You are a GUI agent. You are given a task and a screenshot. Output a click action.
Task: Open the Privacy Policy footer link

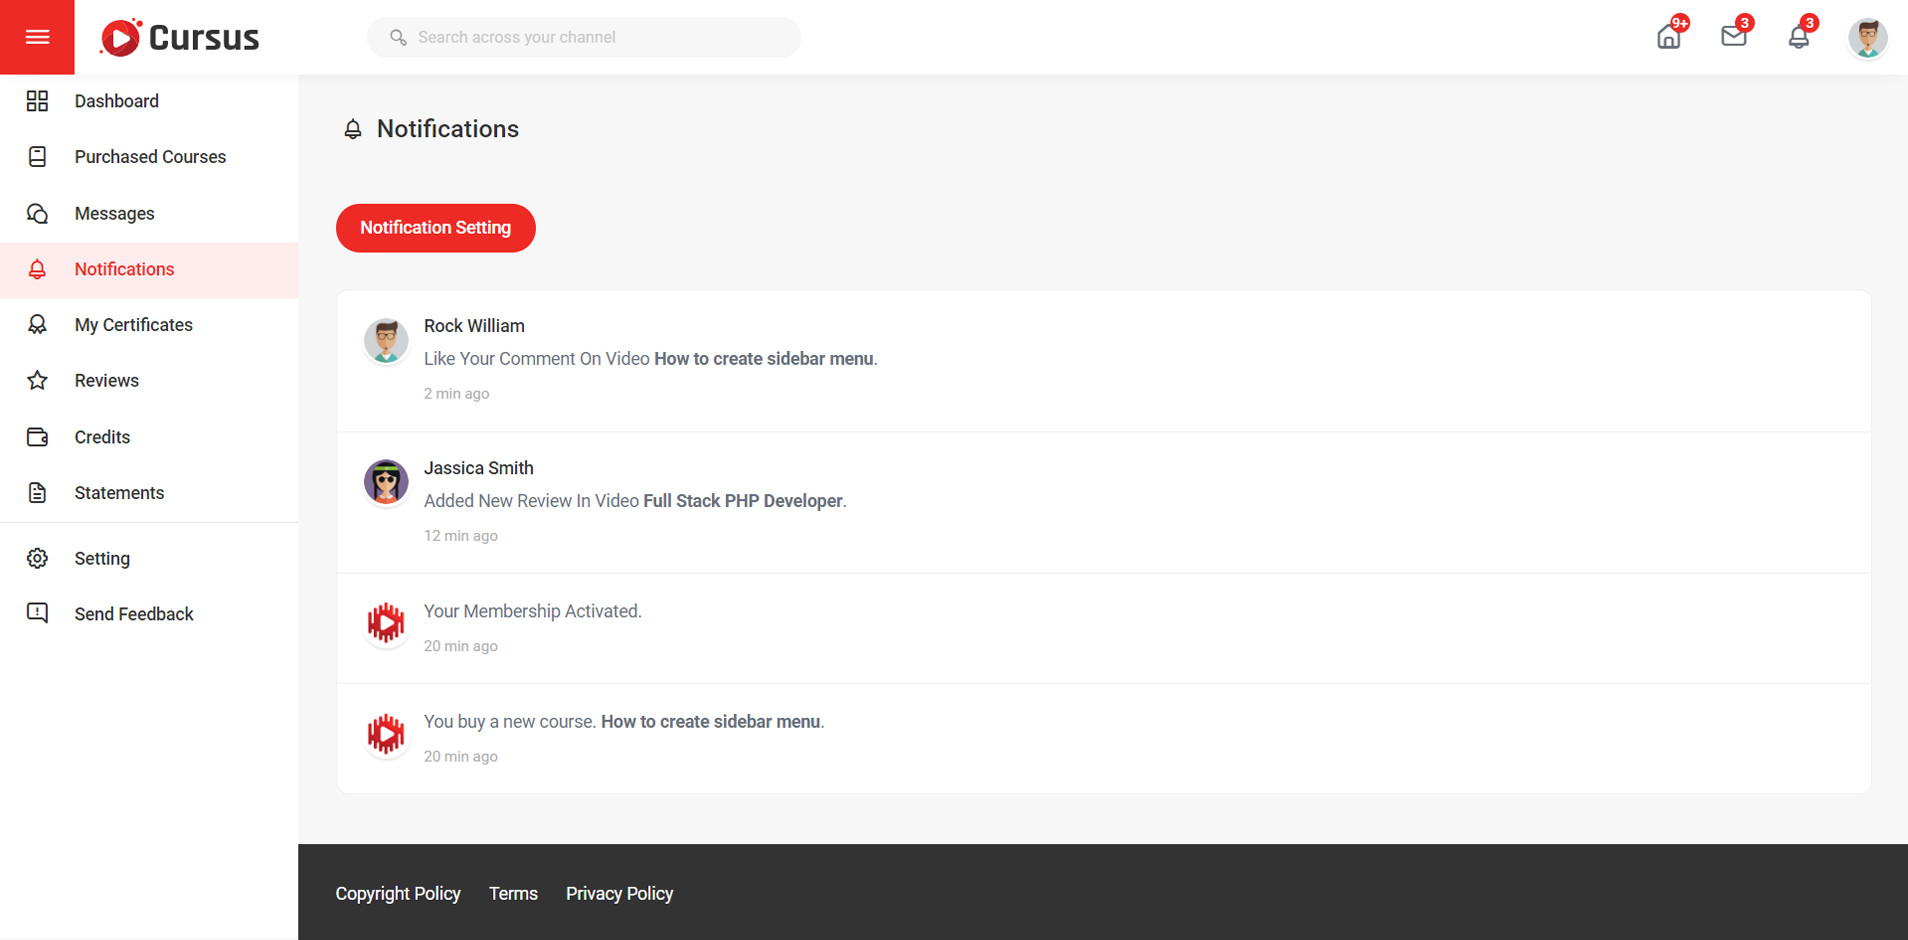click(x=619, y=894)
